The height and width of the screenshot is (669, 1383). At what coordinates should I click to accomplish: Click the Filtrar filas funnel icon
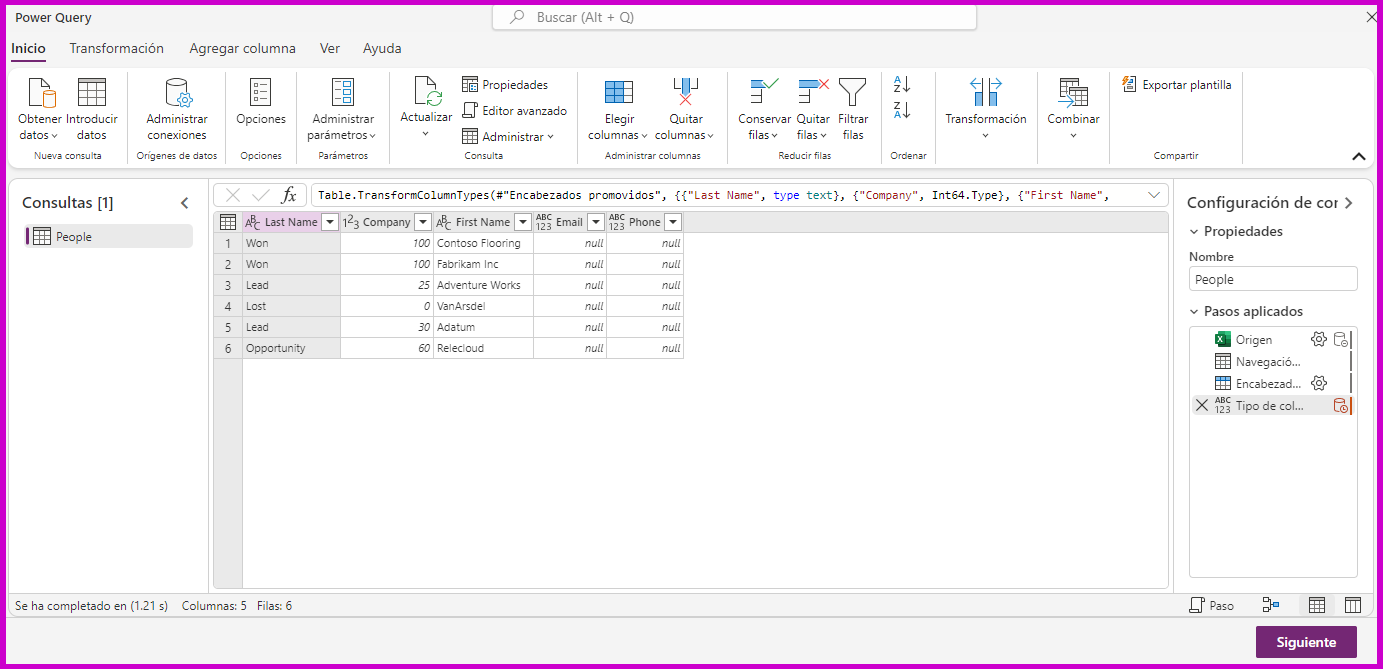[x=853, y=93]
